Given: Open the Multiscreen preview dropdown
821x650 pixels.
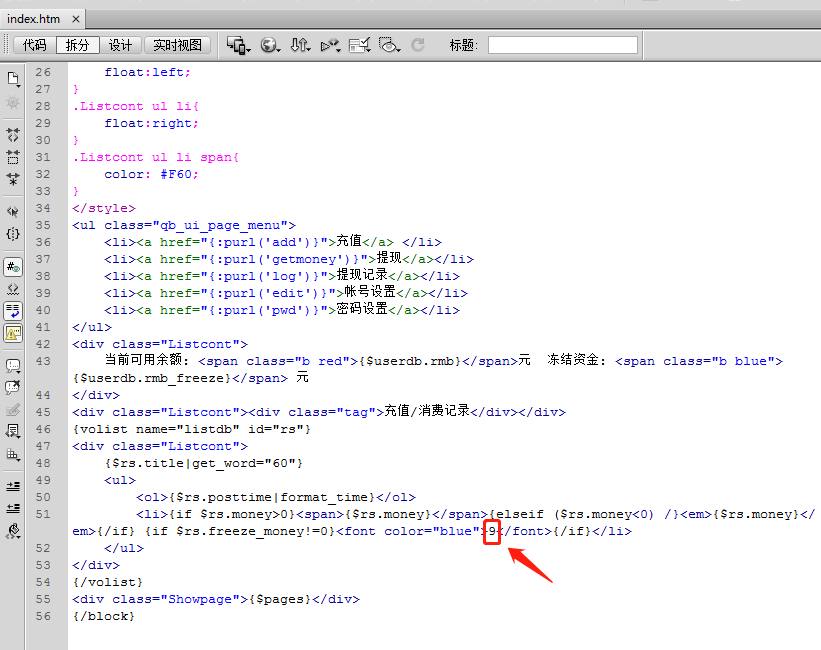Looking at the screenshot, I should 237,45.
